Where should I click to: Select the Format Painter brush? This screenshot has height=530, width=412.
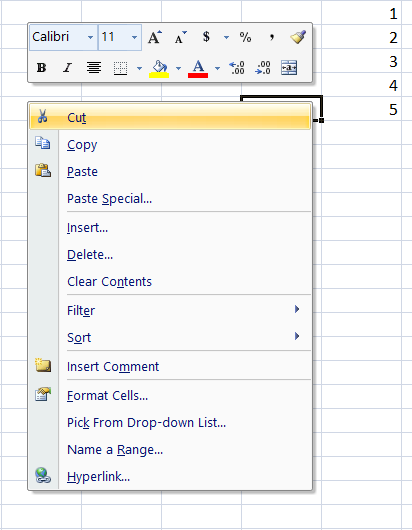298,37
